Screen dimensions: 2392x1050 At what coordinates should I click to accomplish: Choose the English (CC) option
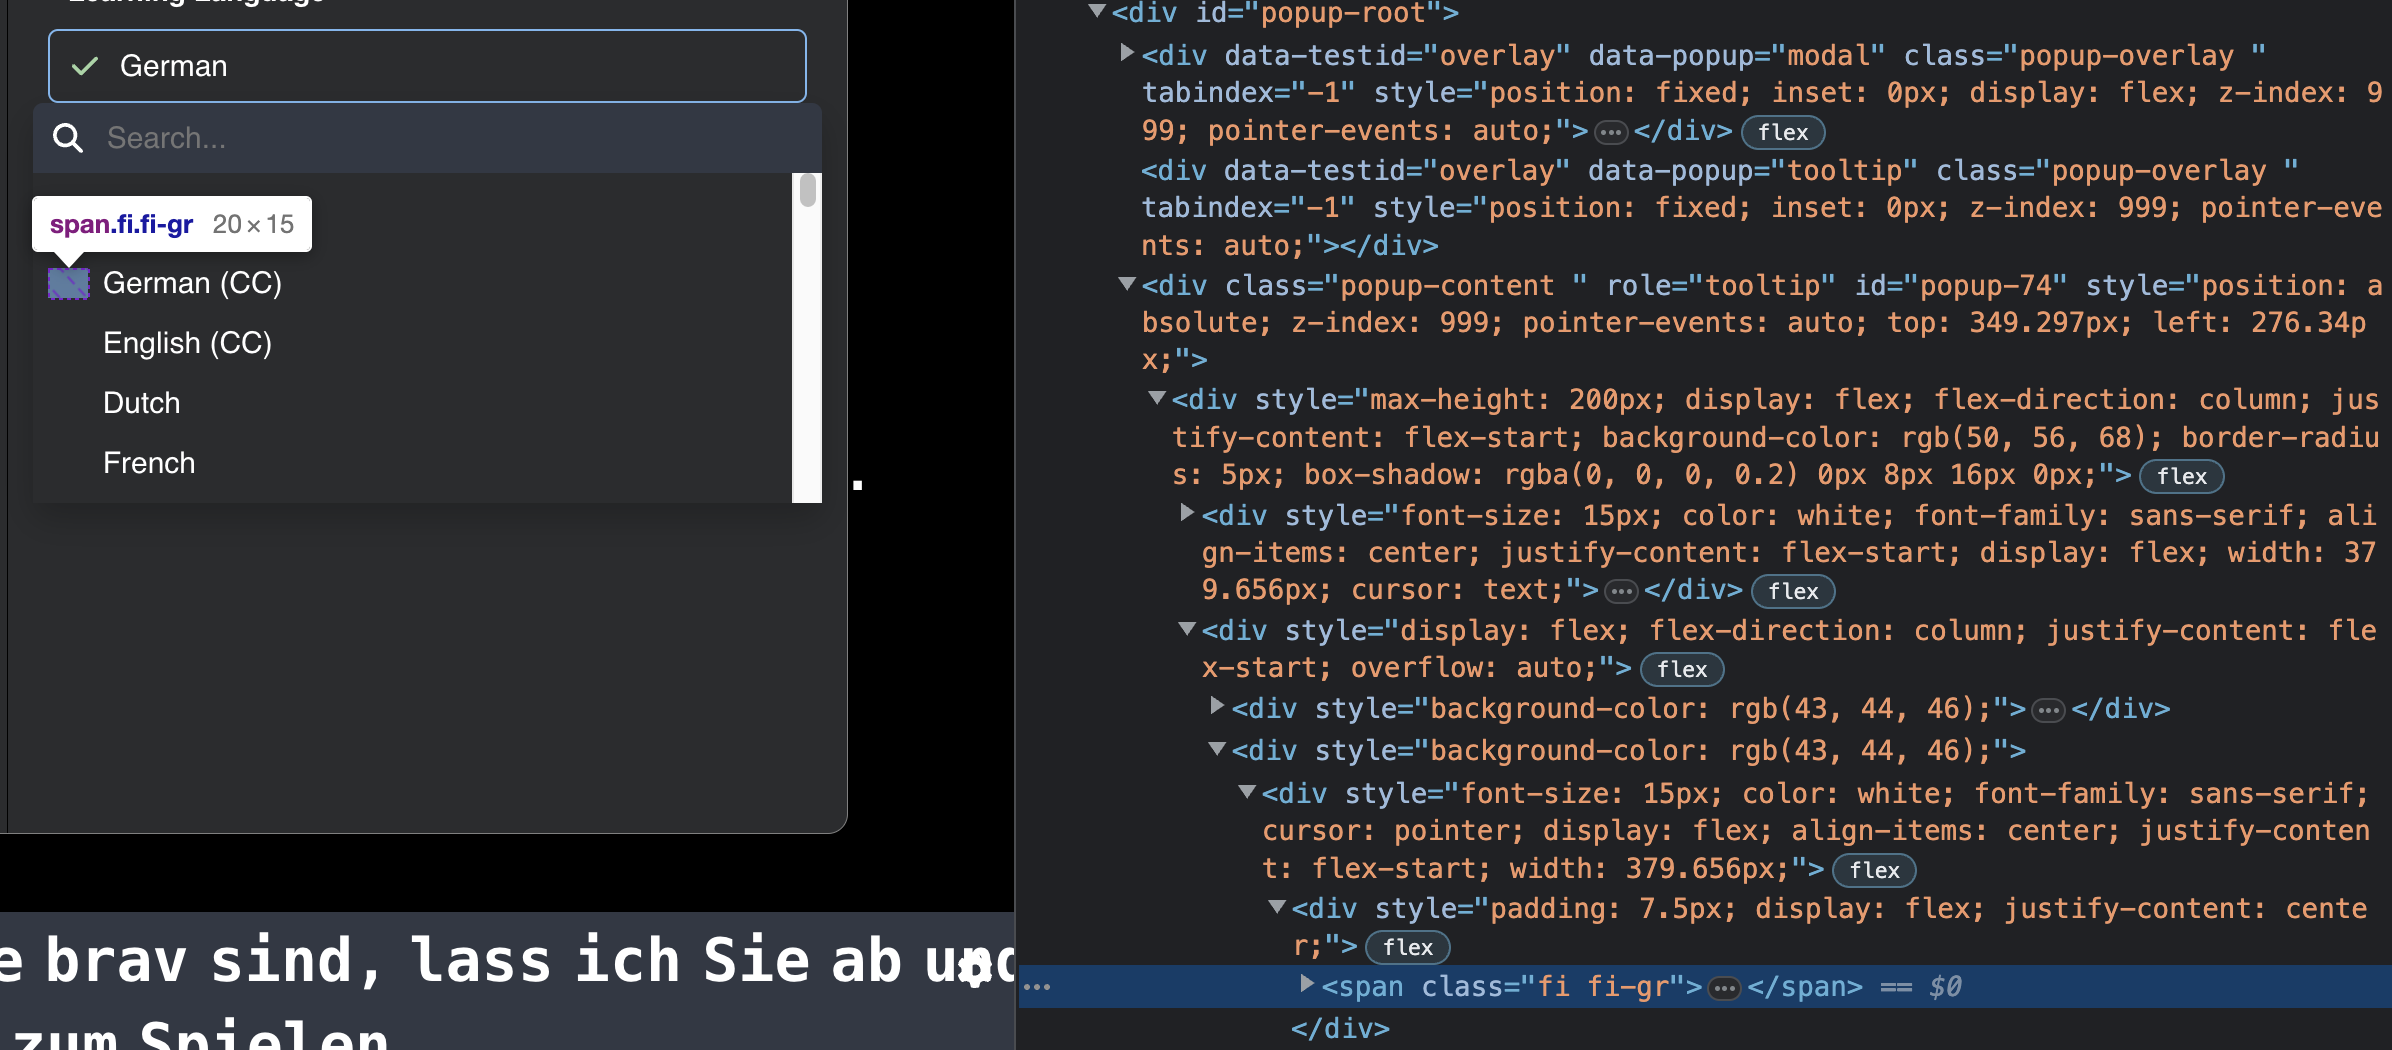pos(187,342)
